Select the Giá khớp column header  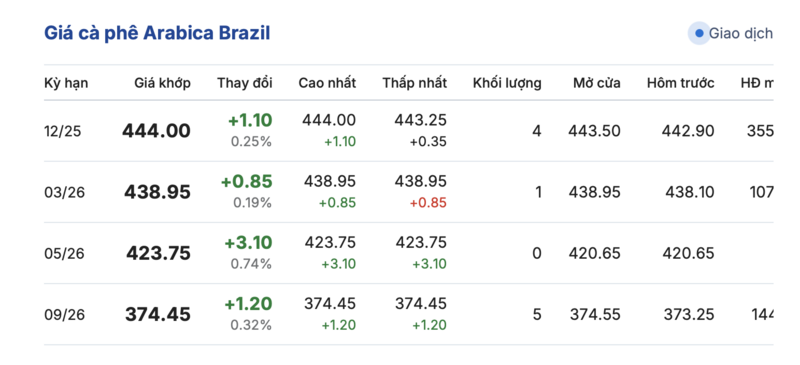pos(163,83)
